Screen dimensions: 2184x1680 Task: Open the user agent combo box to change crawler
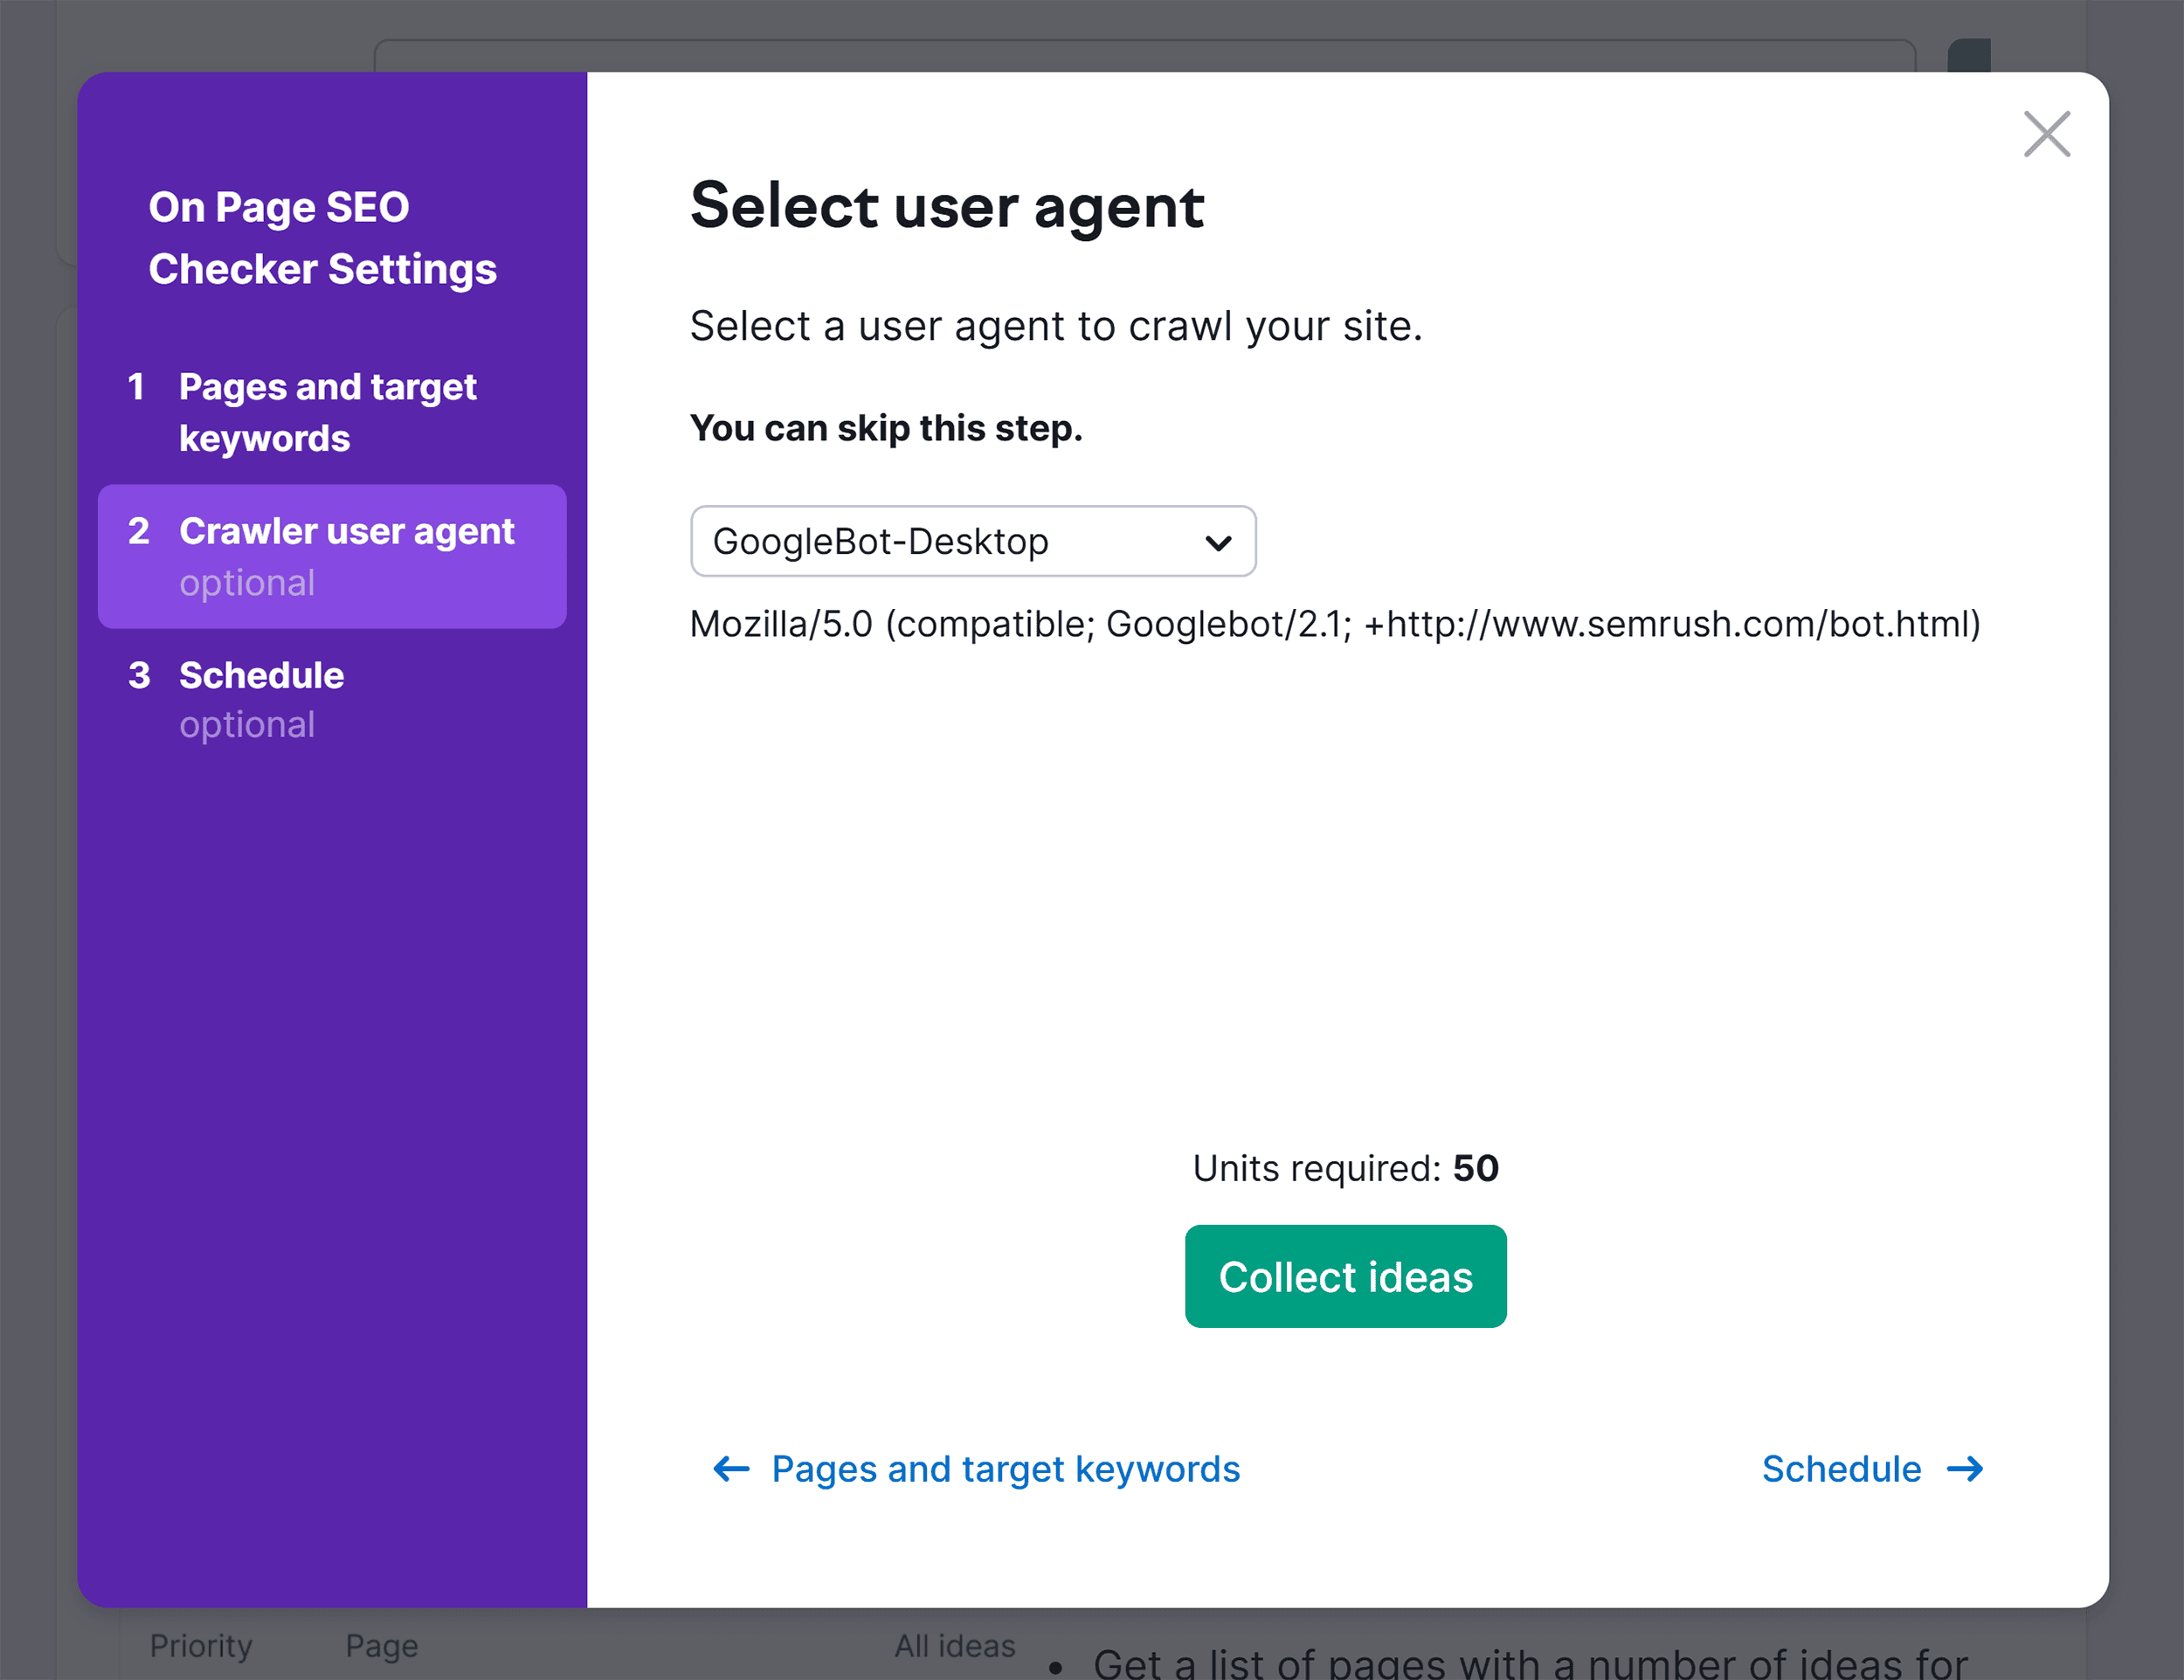[973, 541]
